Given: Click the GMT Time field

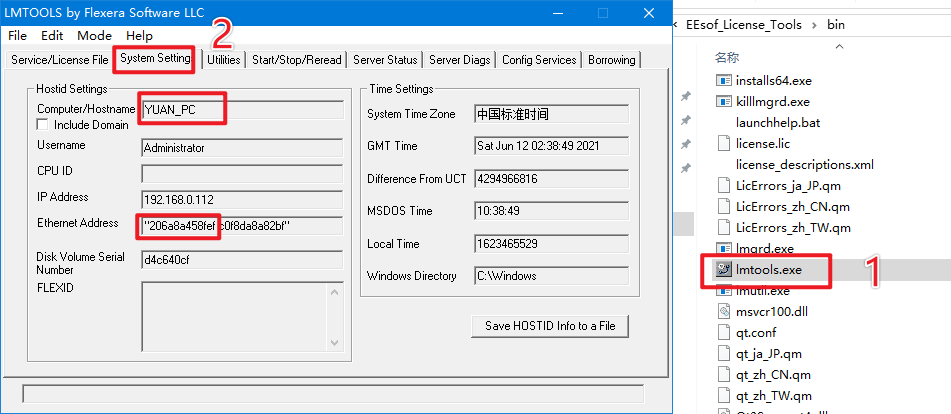Looking at the screenshot, I should pos(551,145).
